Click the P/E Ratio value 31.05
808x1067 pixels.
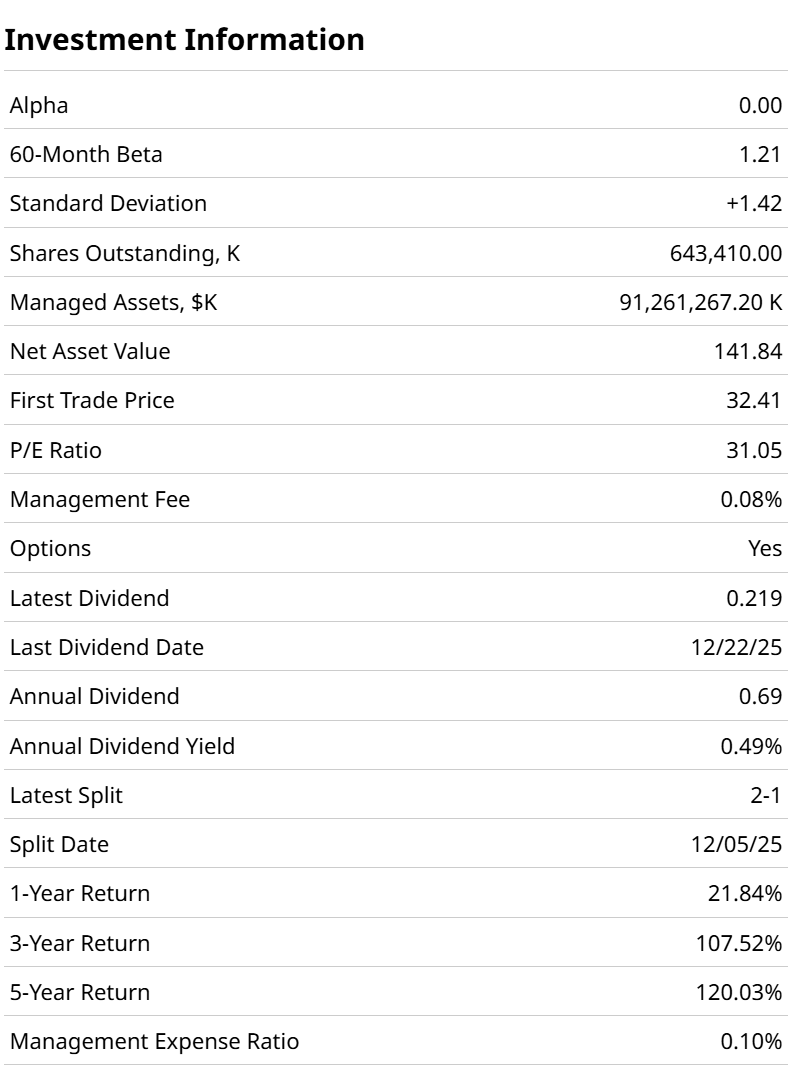pyautogui.click(x=754, y=450)
